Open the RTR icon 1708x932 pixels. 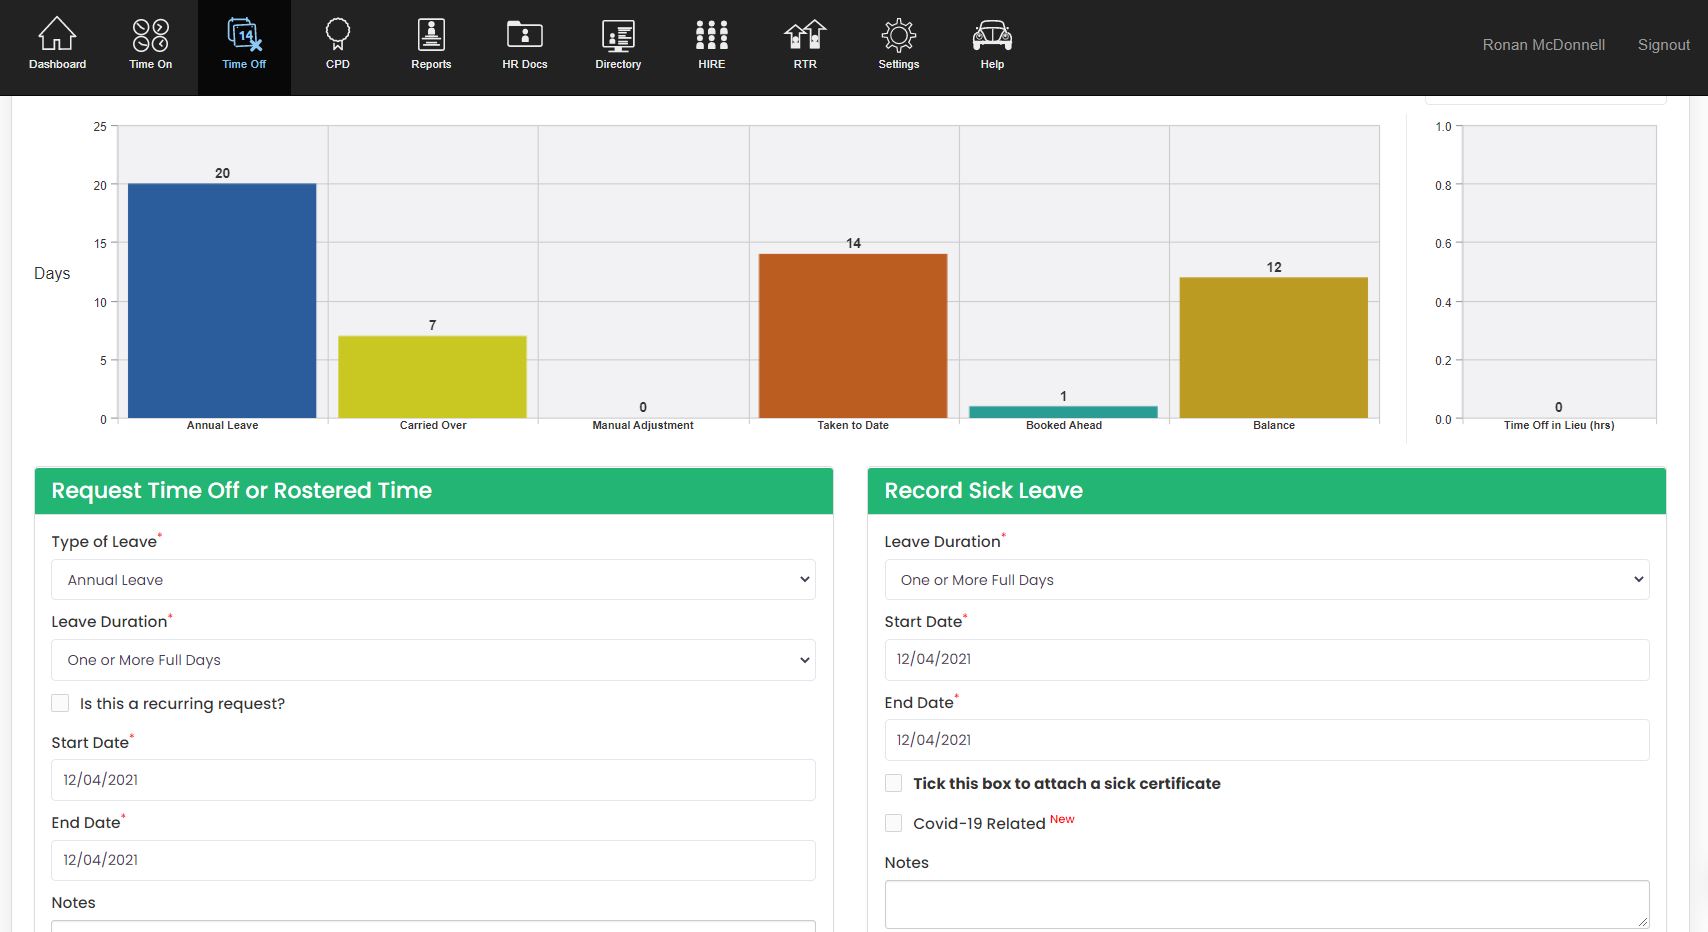point(804,38)
